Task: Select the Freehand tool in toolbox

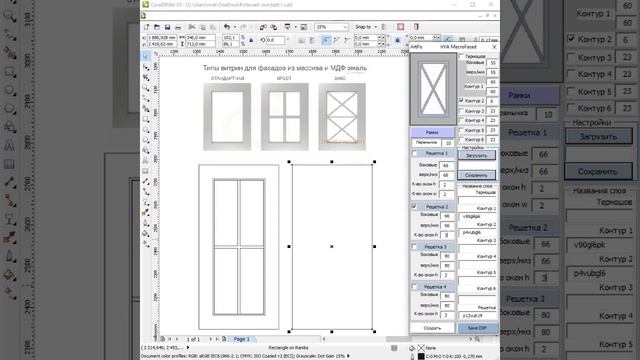Action: 146,98
